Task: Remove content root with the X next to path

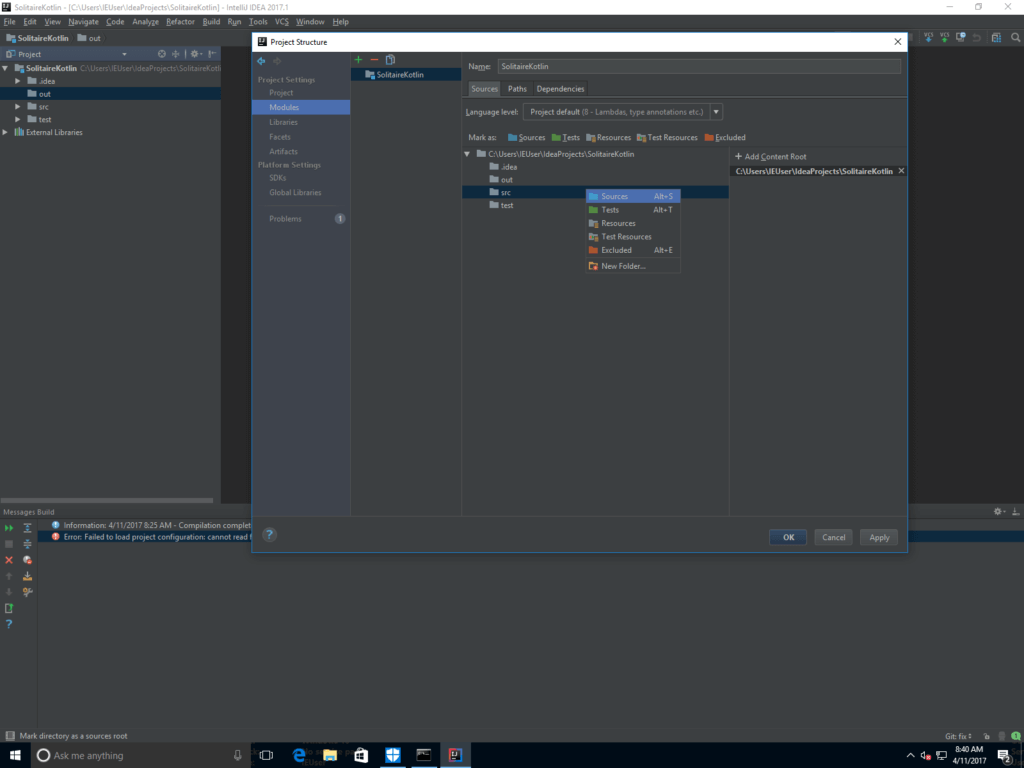Action: point(901,171)
